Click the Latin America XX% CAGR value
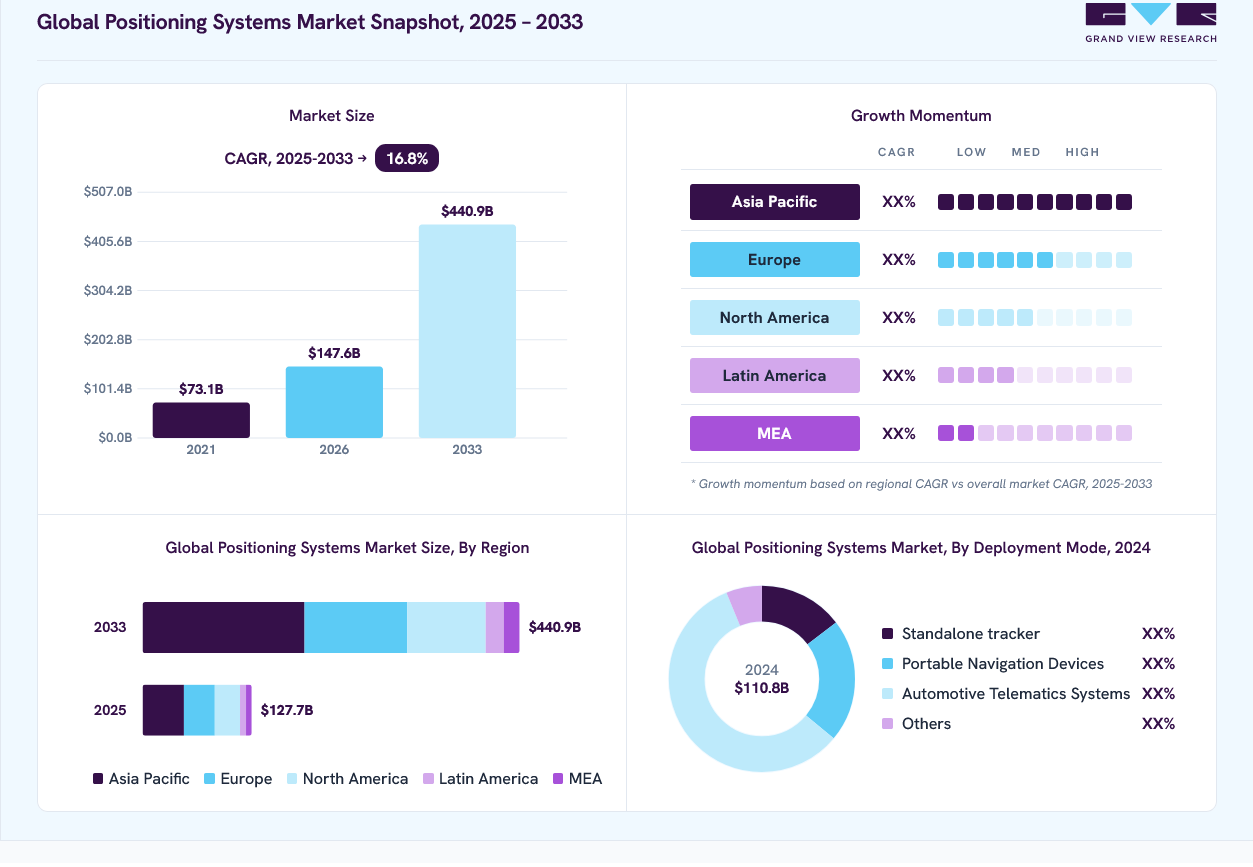Viewport: 1253px width, 867px height. [899, 376]
